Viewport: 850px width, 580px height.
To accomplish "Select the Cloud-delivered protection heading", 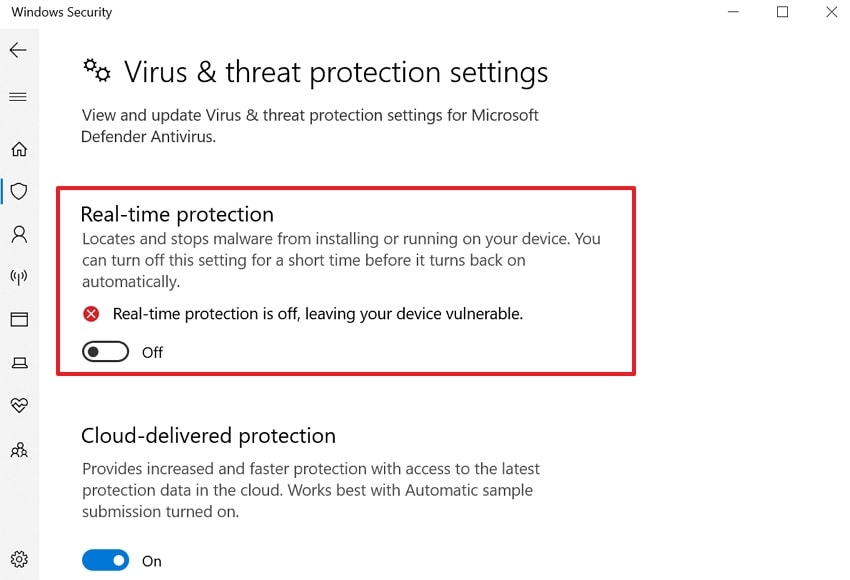I will click(x=207, y=435).
